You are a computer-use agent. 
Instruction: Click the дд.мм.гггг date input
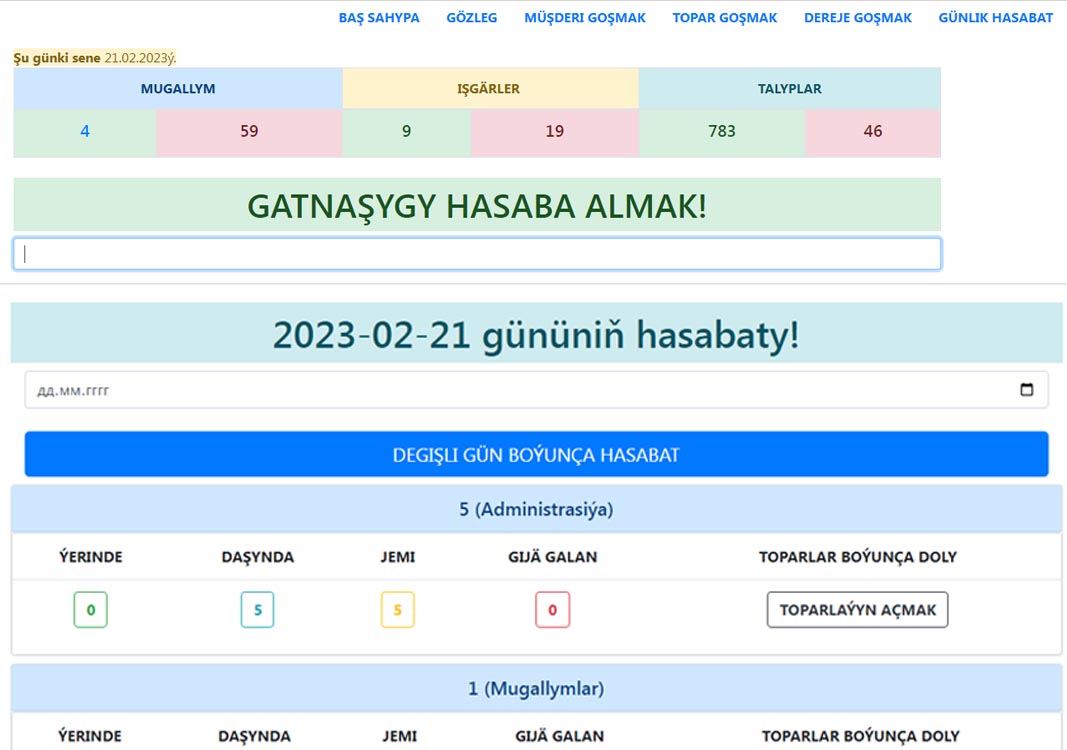pyautogui.click(x=536, y=390)
